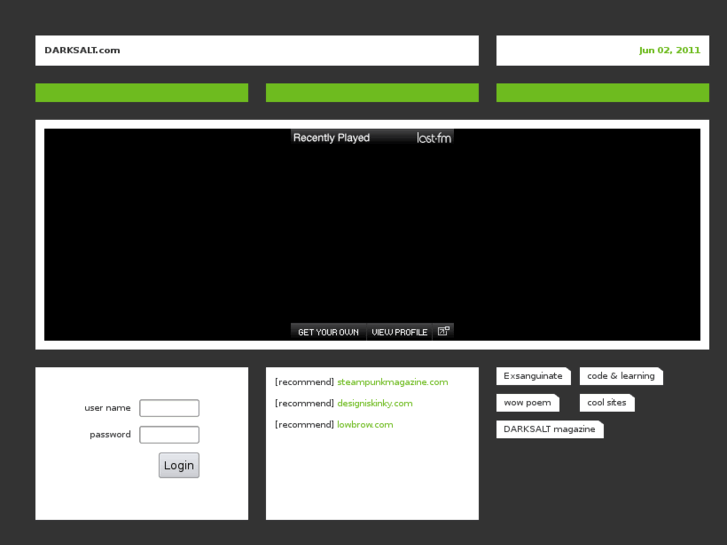Open the last.fm logo link
Viewport: 727px width, 545px height.
click(x=434, y=138)
